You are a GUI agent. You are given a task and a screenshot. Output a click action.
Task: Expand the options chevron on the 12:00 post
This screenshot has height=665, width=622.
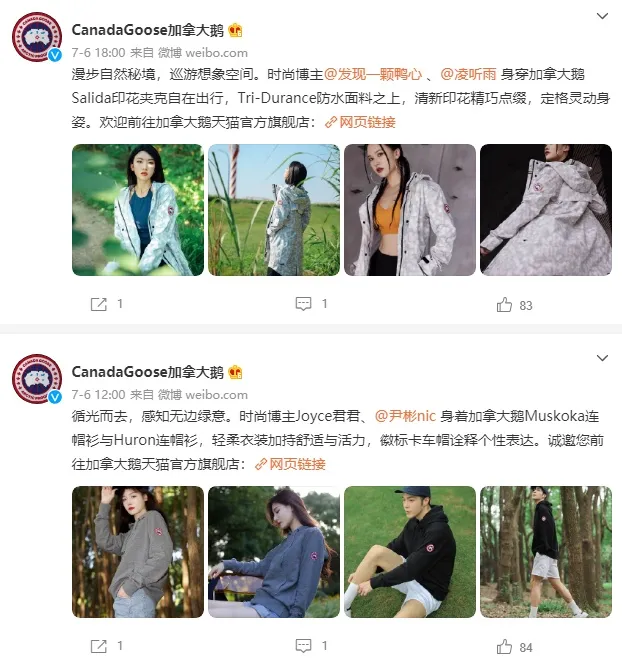[602, 358]
